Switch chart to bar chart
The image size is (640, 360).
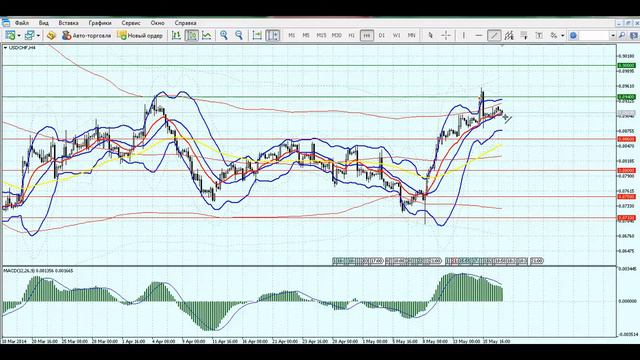[176, 36]
